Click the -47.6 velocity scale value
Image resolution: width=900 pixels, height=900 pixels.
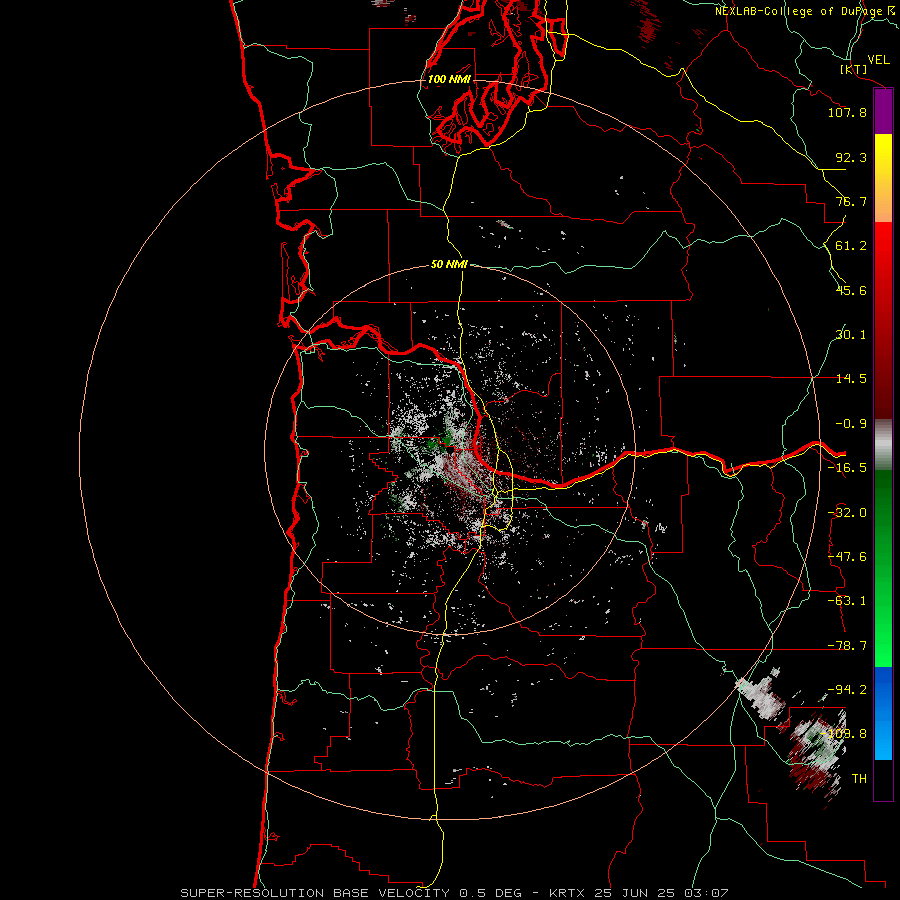point(847,557)
